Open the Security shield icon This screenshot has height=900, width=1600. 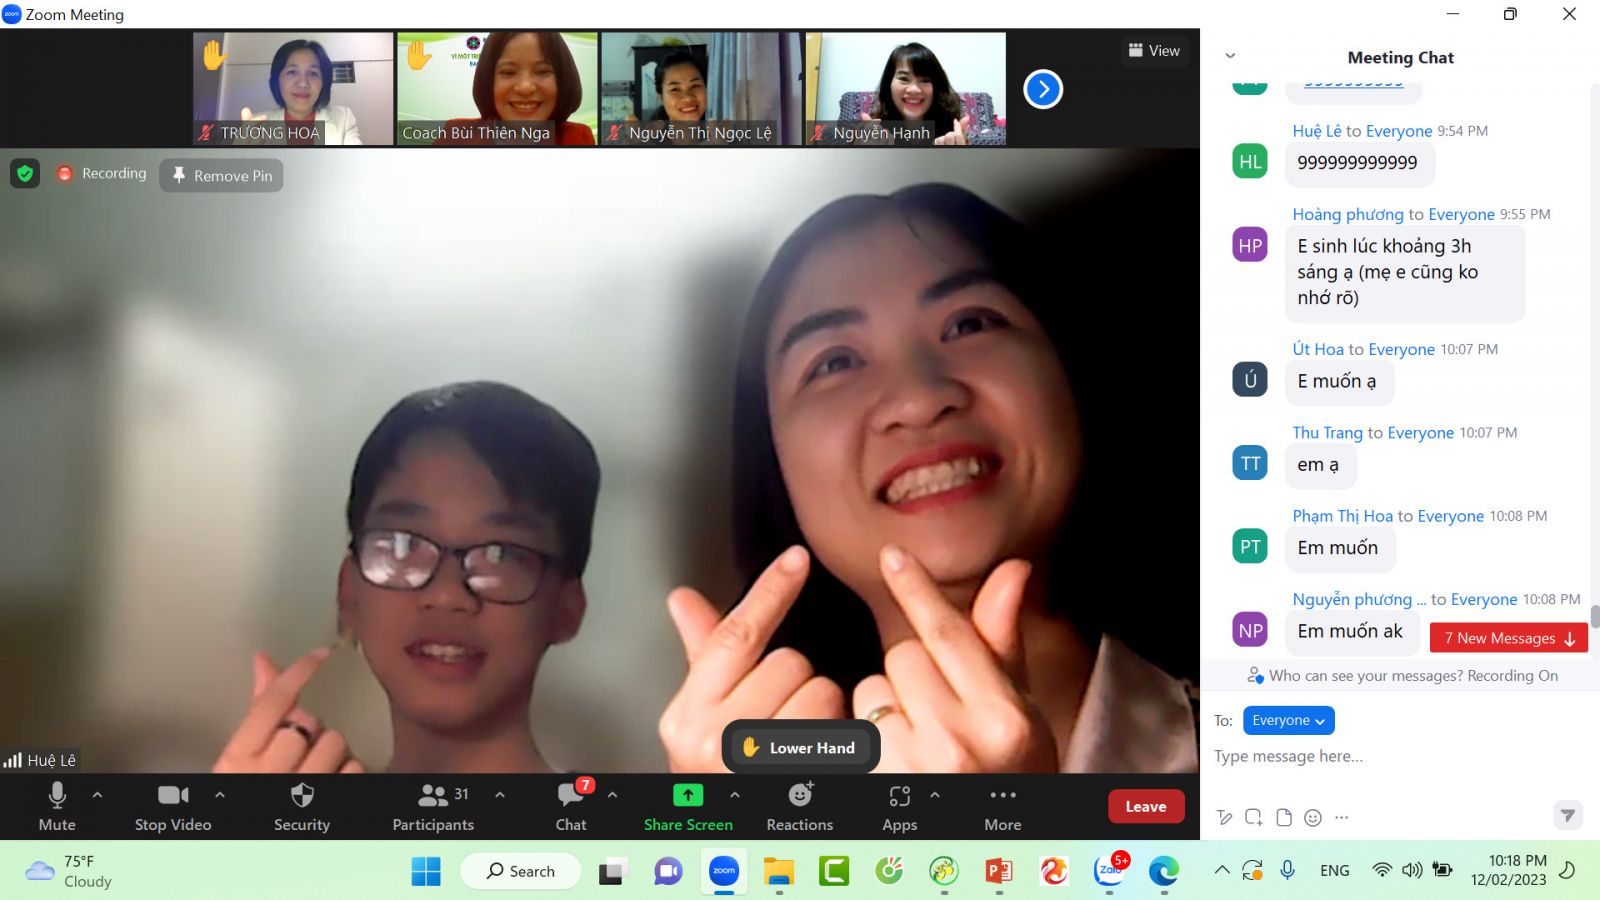coord(301,796)
